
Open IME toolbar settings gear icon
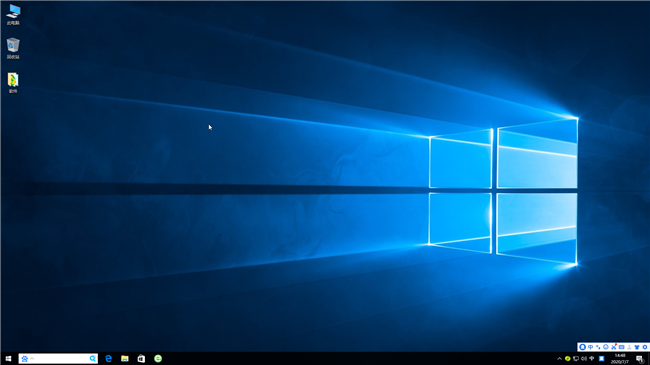tap(645, 347)
